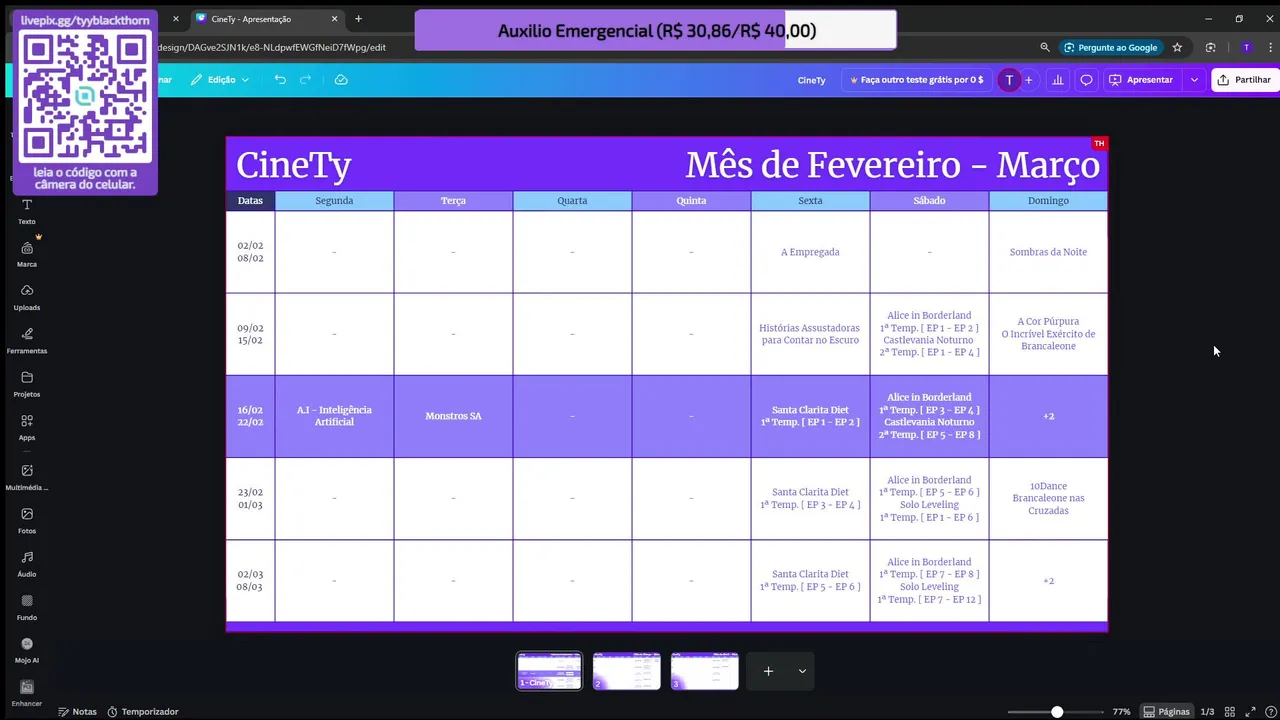
Task: Click the CineTy document title
Action: click(812, 80)
